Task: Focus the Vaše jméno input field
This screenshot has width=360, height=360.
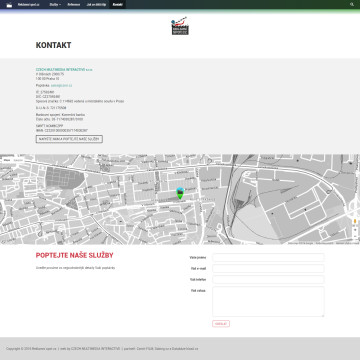Action: click(268, 257)
